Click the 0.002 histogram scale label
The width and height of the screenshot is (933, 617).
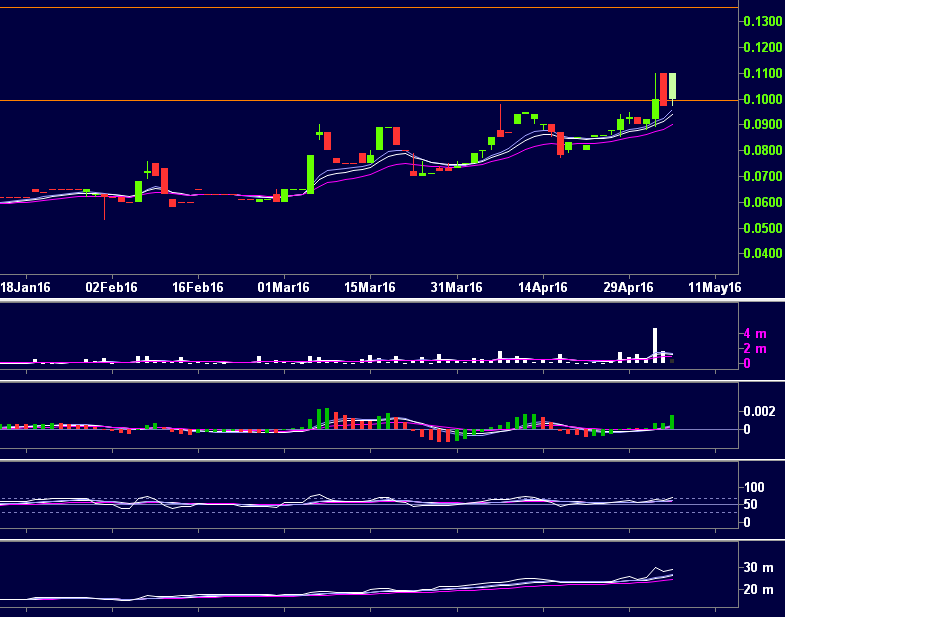pyautogui.click(x=759, y=411)
